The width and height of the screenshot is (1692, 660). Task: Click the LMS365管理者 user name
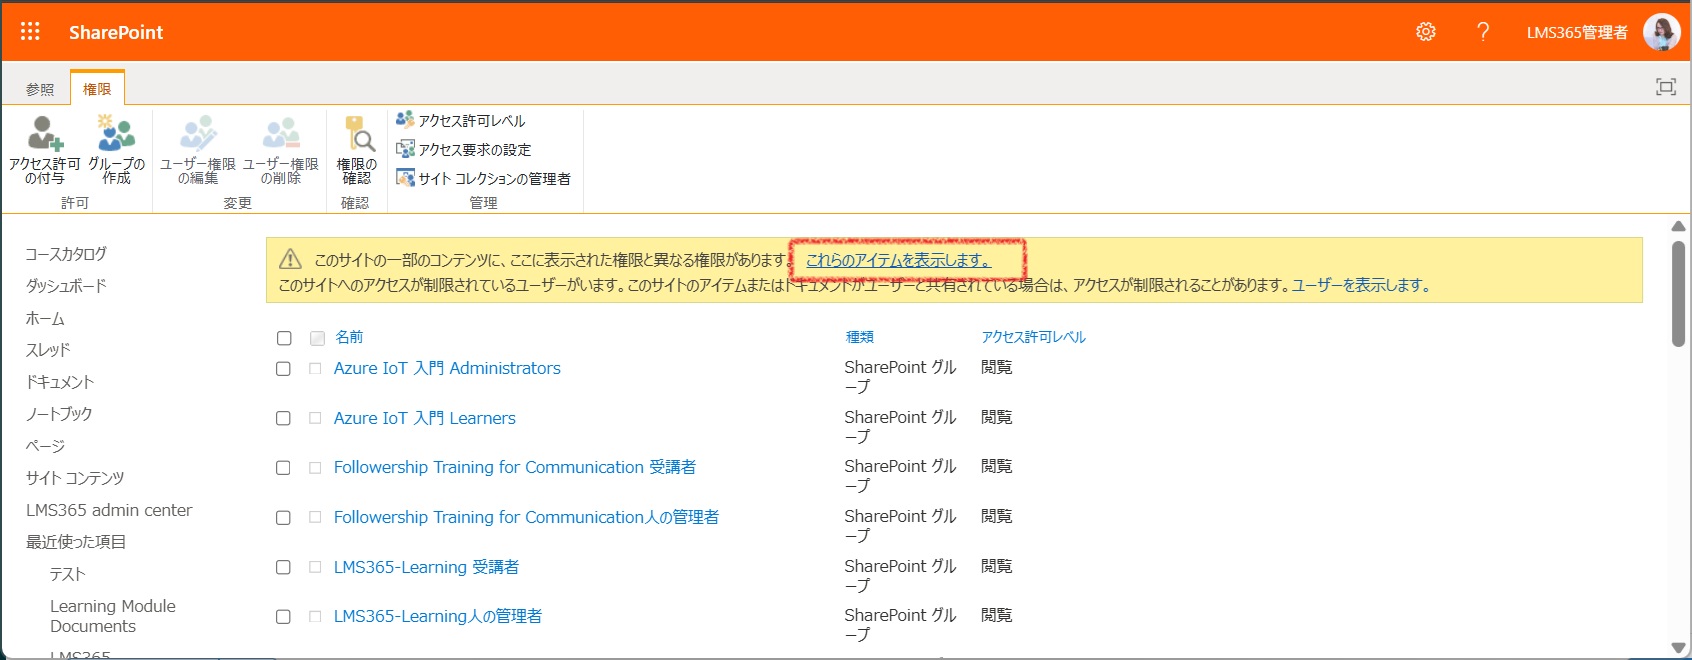[x=1577, y=32]
